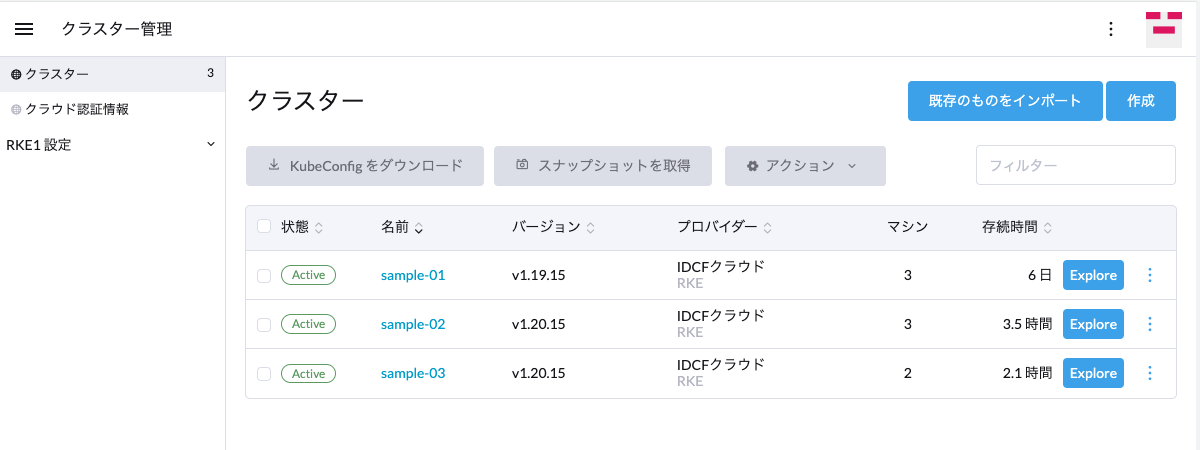Image resolution: width=1200 pixels, height=450 pixels.
Task: Expand the RKE1 設定 sidebar section
Action: pos(112,145)
